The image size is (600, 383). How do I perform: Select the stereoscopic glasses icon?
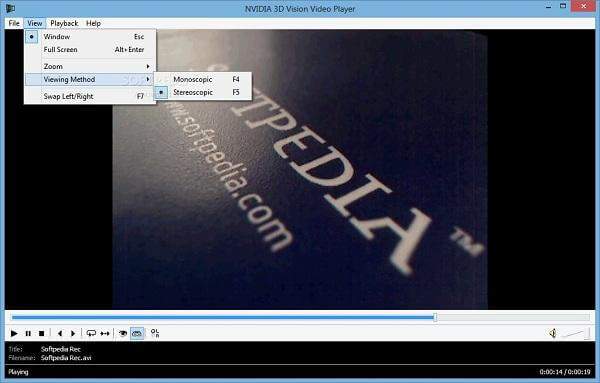click(137, 334)
